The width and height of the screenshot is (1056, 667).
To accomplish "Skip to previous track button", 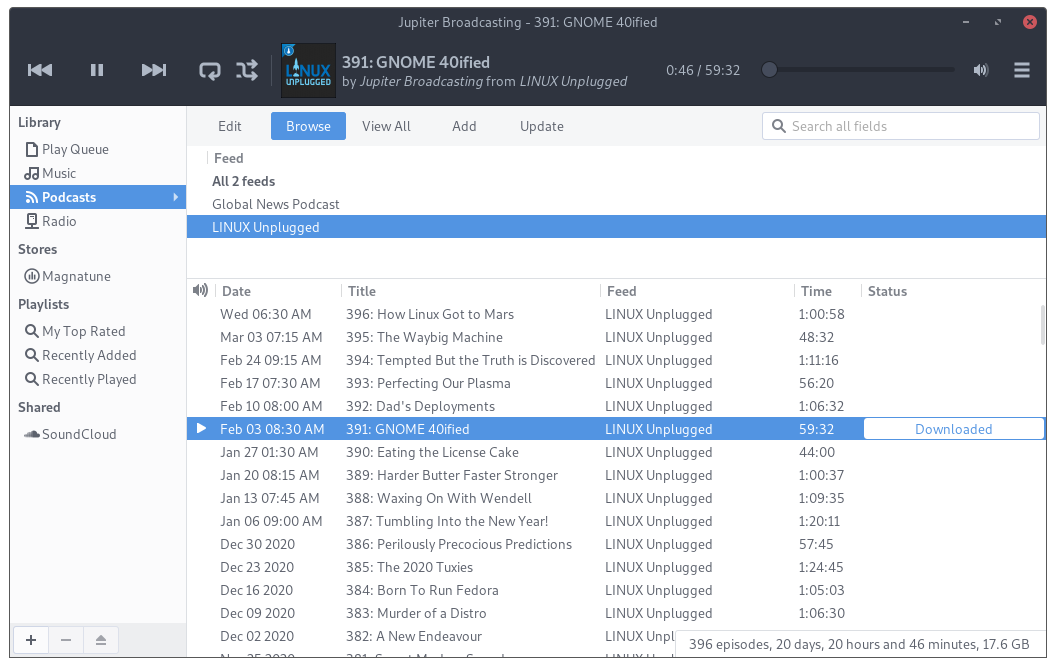I will click(40, 70).
